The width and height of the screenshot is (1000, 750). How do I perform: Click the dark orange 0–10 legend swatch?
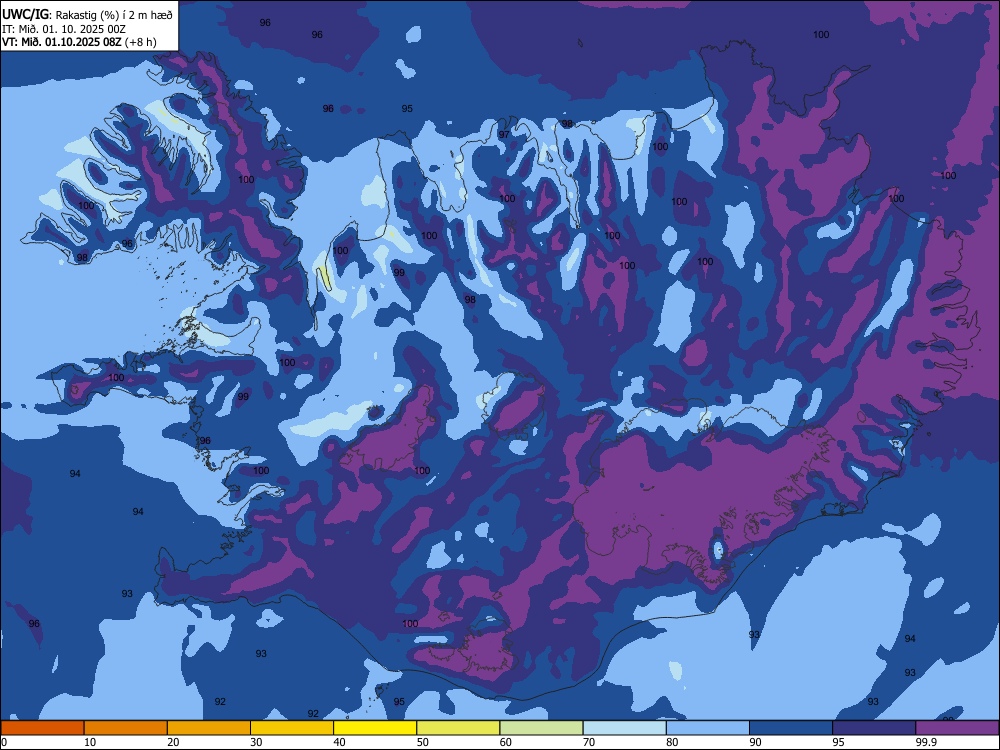point(42,728)
